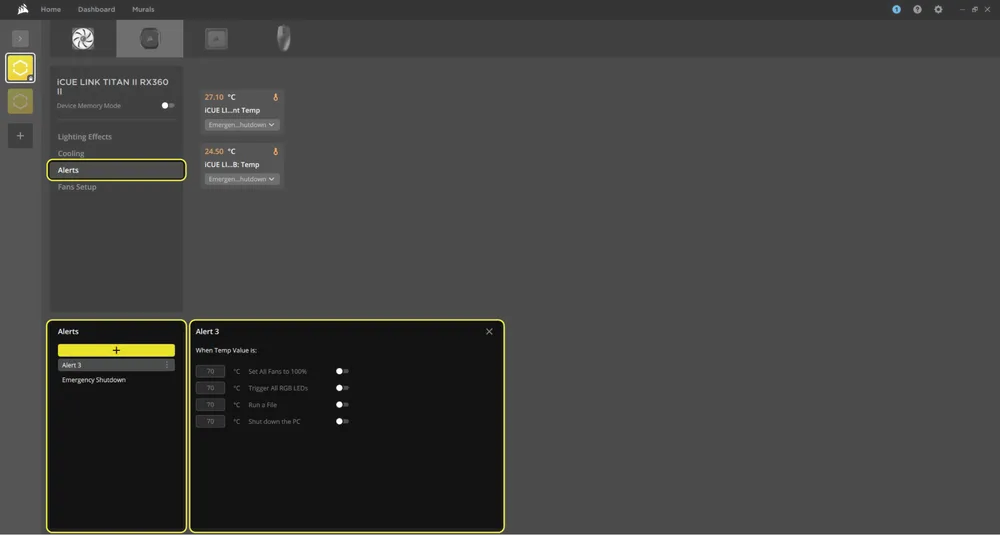Add a new alert with yellow plus button
Viewport: 1000px width, 535px height.
coord(116,350)
